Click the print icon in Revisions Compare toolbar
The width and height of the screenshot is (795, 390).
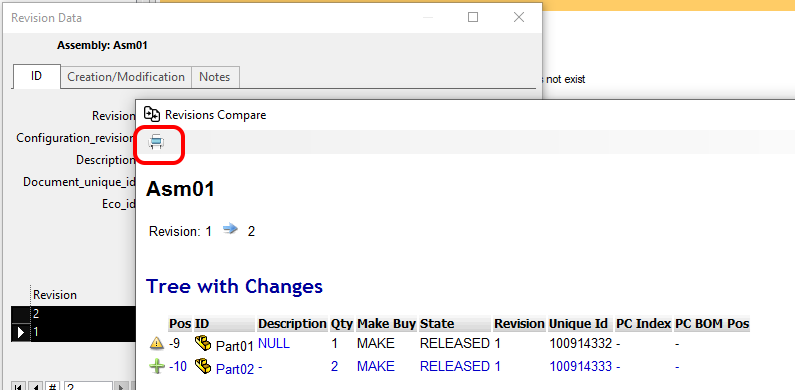point(156,143)
